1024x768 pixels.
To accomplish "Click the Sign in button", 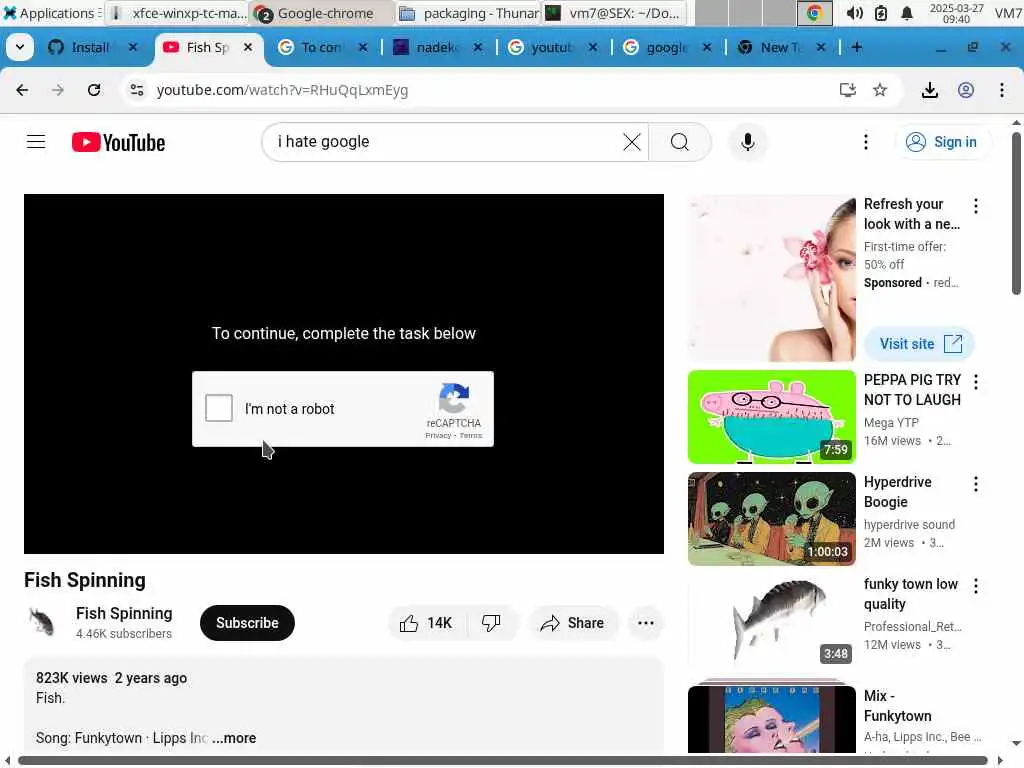I will [941, 142].
